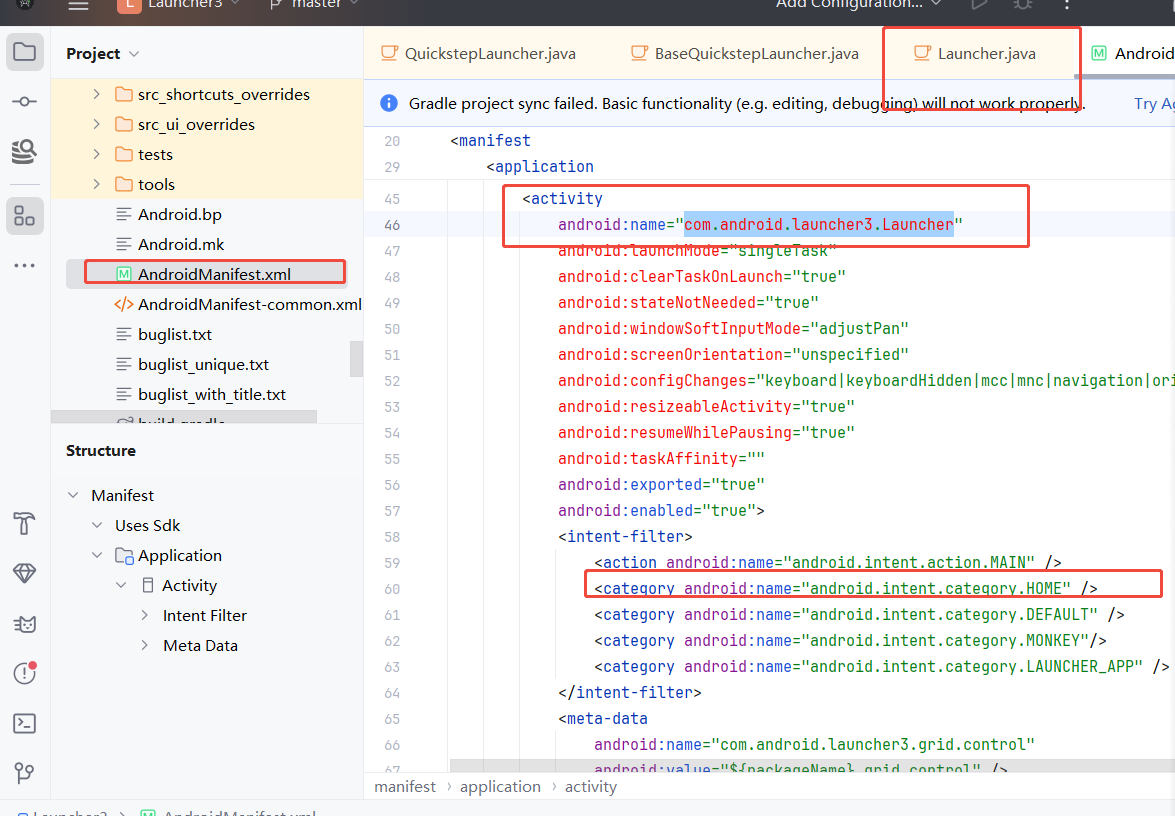The height and width of the screenshot is (816, 1175).
Task: Toggle the Structure tool window icon
Action: [x=25, y=216]
